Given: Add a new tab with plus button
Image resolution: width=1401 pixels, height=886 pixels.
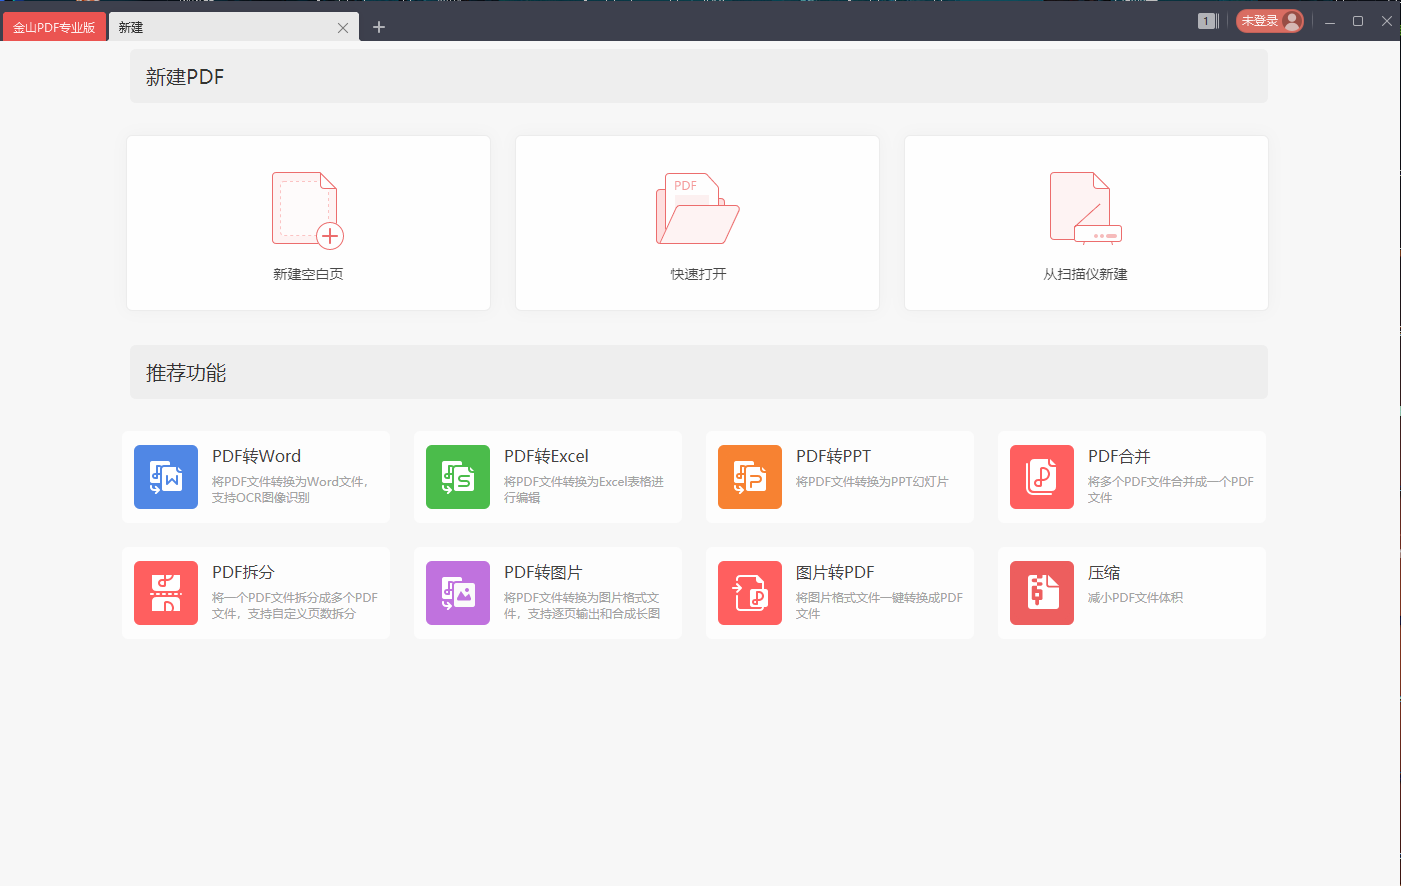Looking at the screenshot, I should coord(379,27).
